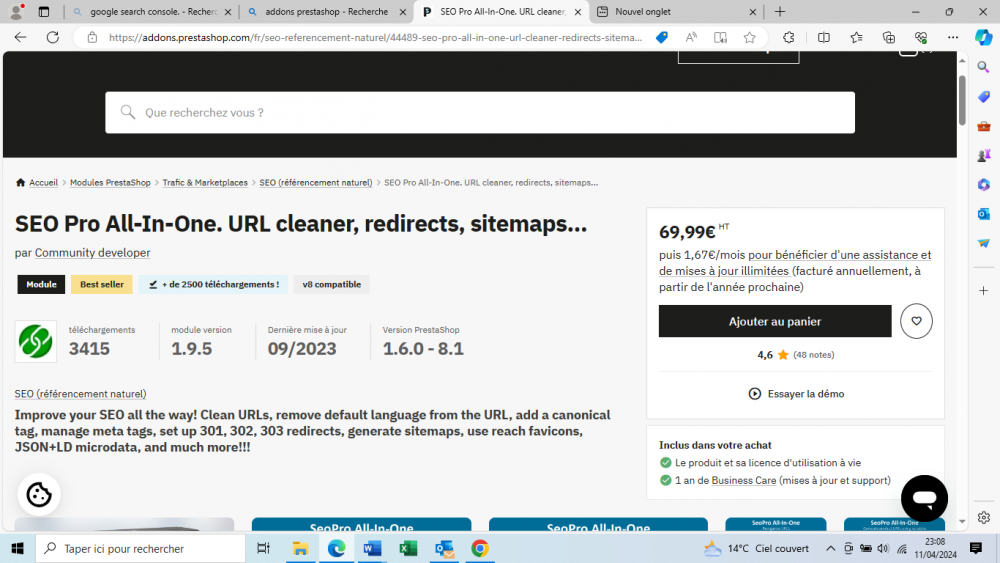Reload the current page

[x=53, y=38]
